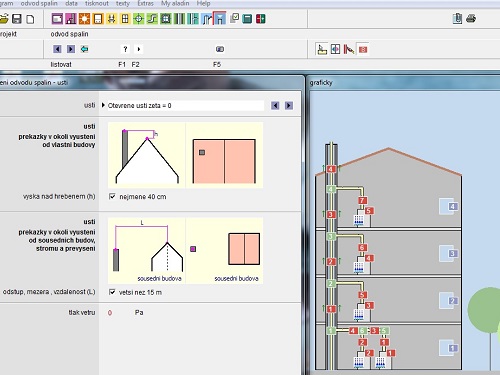Go to next page under listovat
The width and height of the screenshot is (500, 375).
pyautogui.click(x=71, y=49)
